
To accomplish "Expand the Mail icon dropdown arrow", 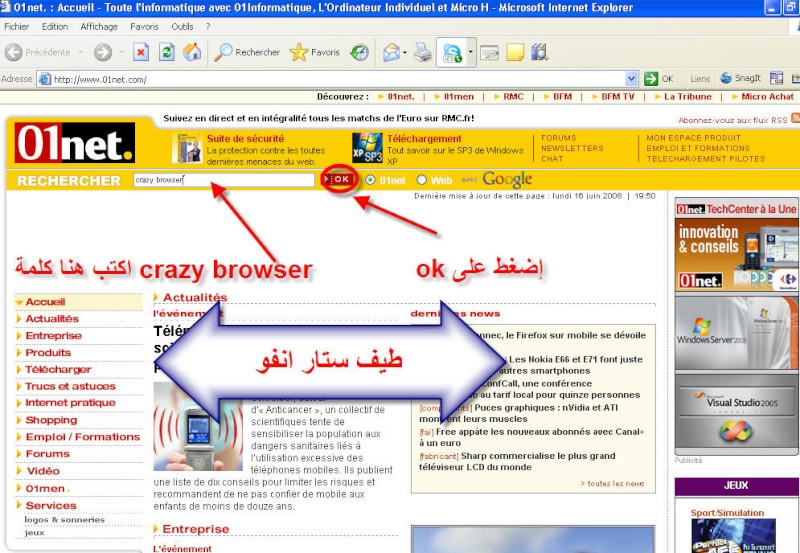I will [x=405, y=52].
